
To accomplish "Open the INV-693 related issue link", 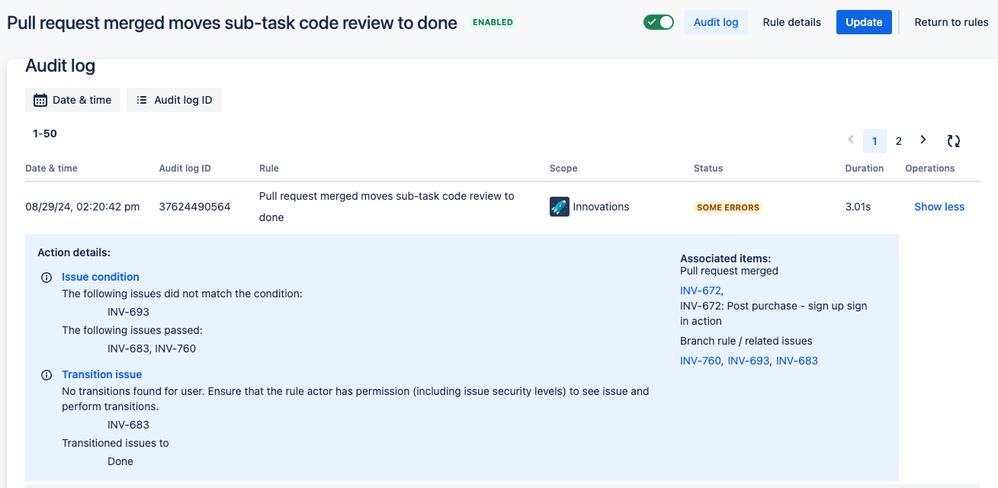I will 748,361.
